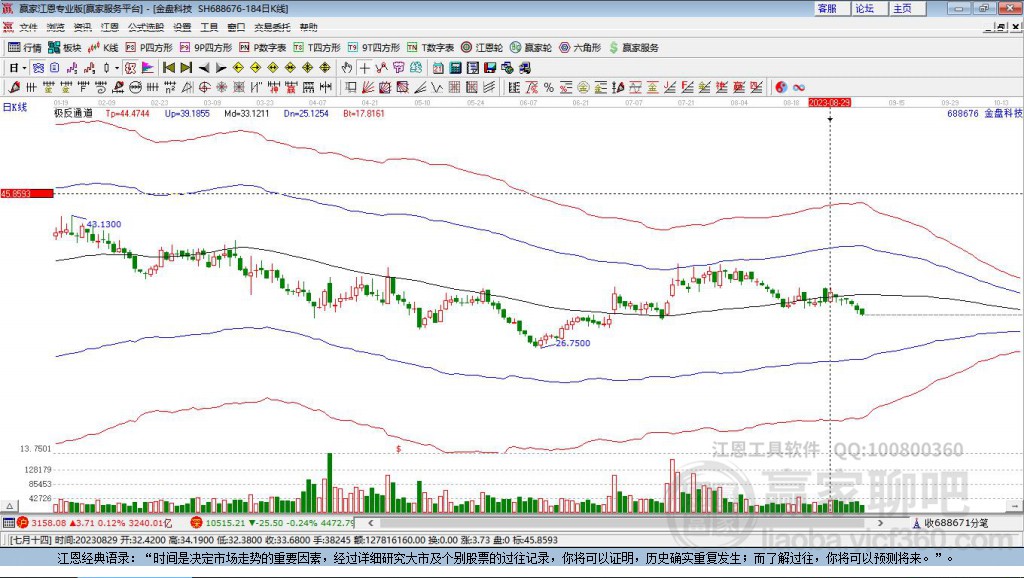Click the 极反通道 indicator name

[x=73, y=113]
